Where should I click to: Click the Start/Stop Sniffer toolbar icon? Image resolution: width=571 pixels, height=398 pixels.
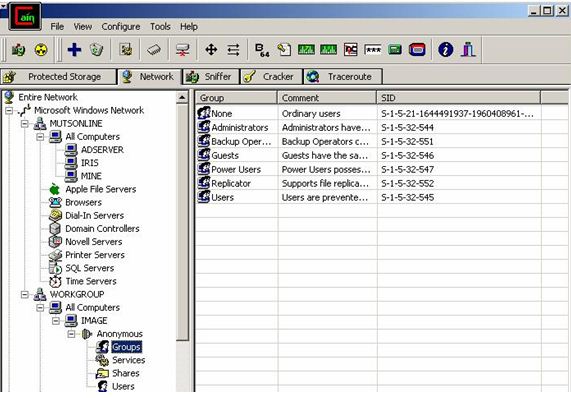(18, 50)
